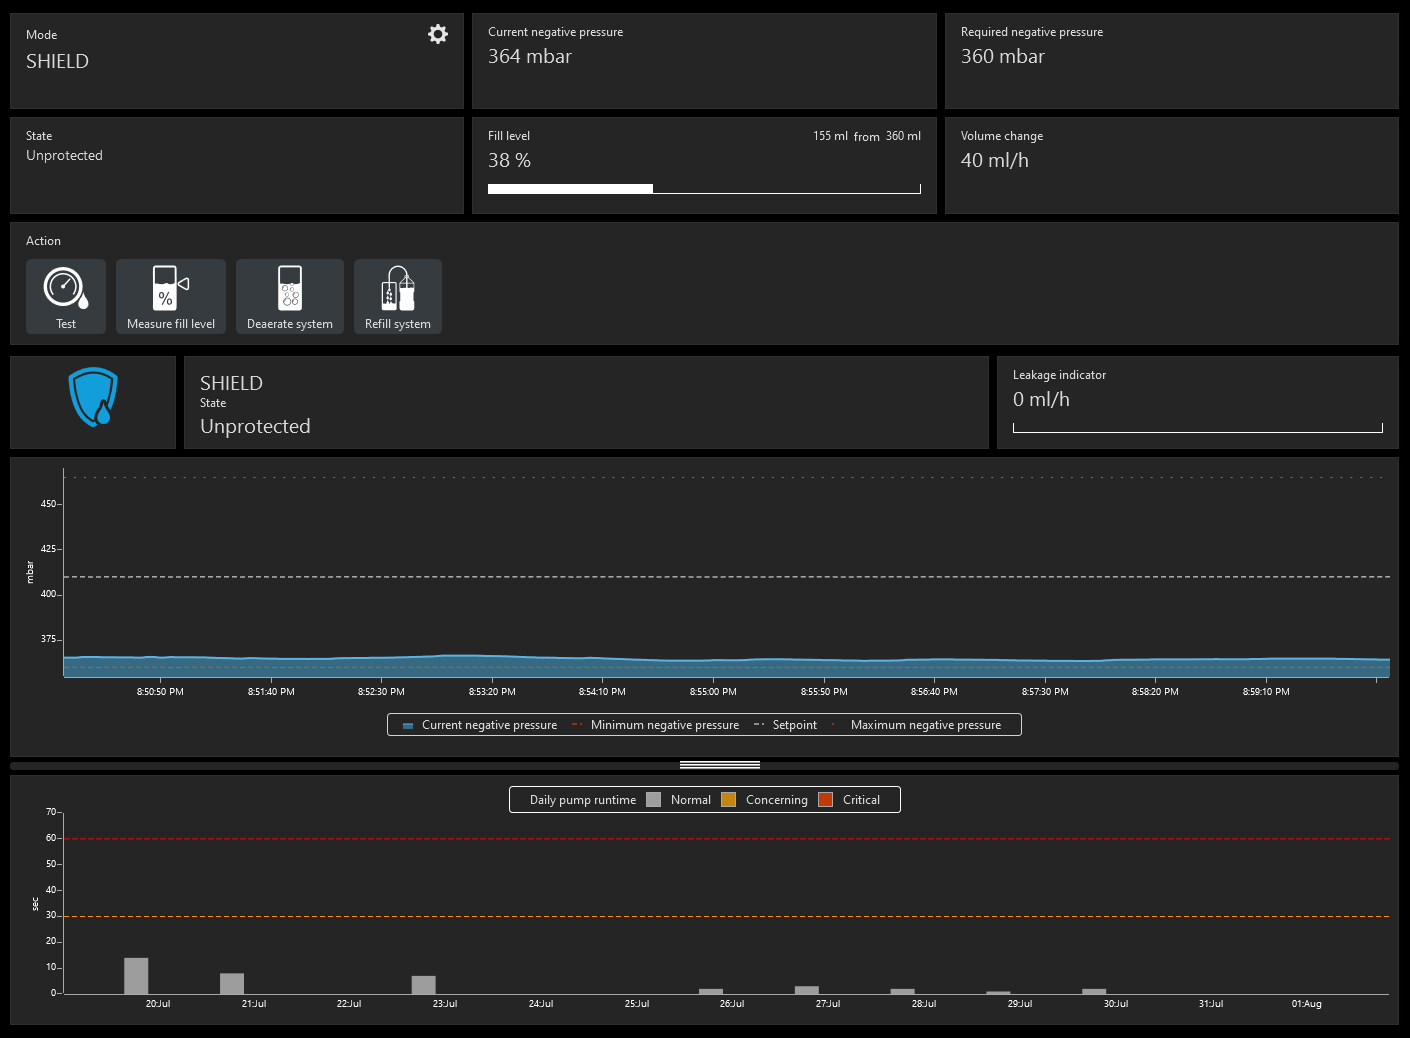
Task: Click the SHIELD Unprotected state panel
Action: (586, 403)
